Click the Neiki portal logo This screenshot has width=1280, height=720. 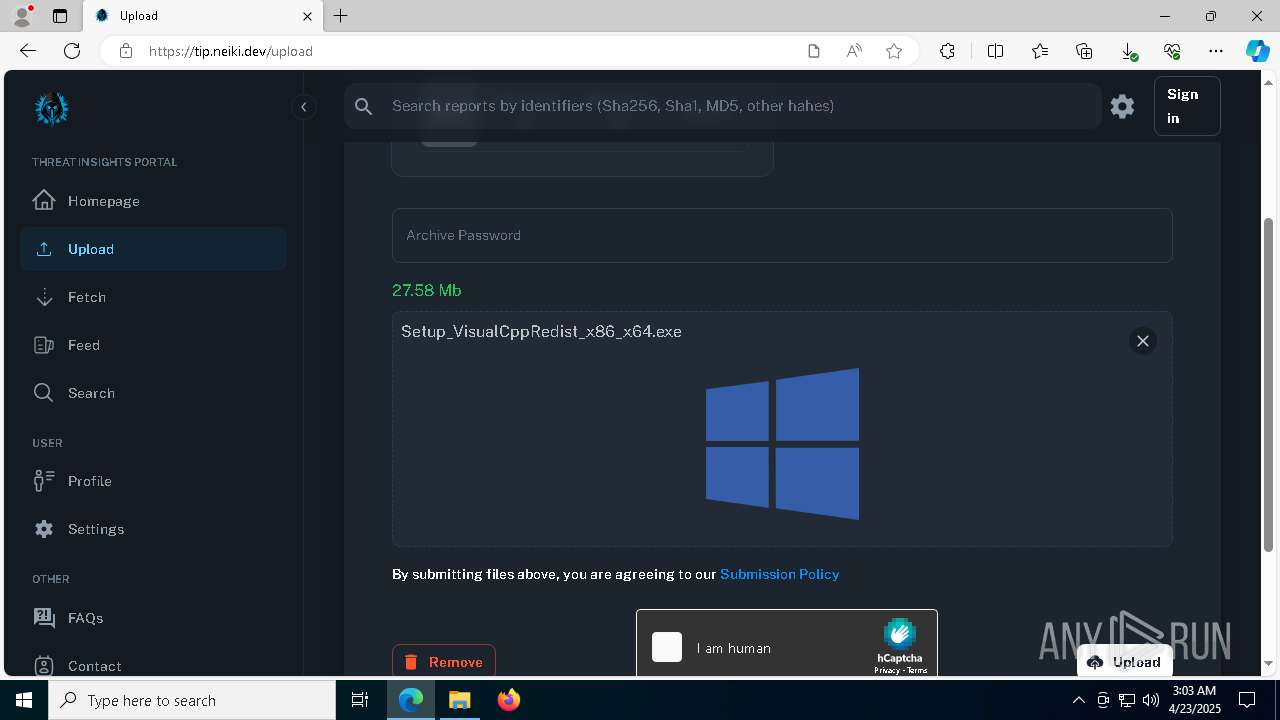click(x=51, y=108)
